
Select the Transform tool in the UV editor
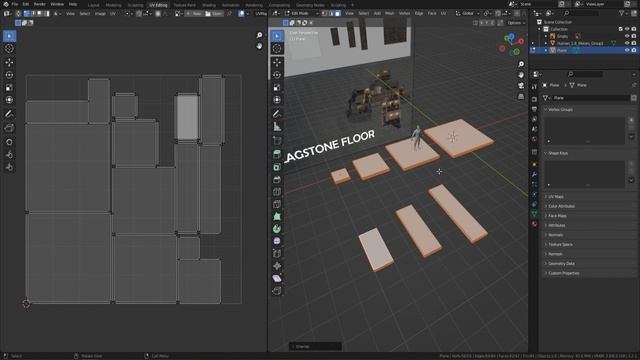[x=9, y=100]
